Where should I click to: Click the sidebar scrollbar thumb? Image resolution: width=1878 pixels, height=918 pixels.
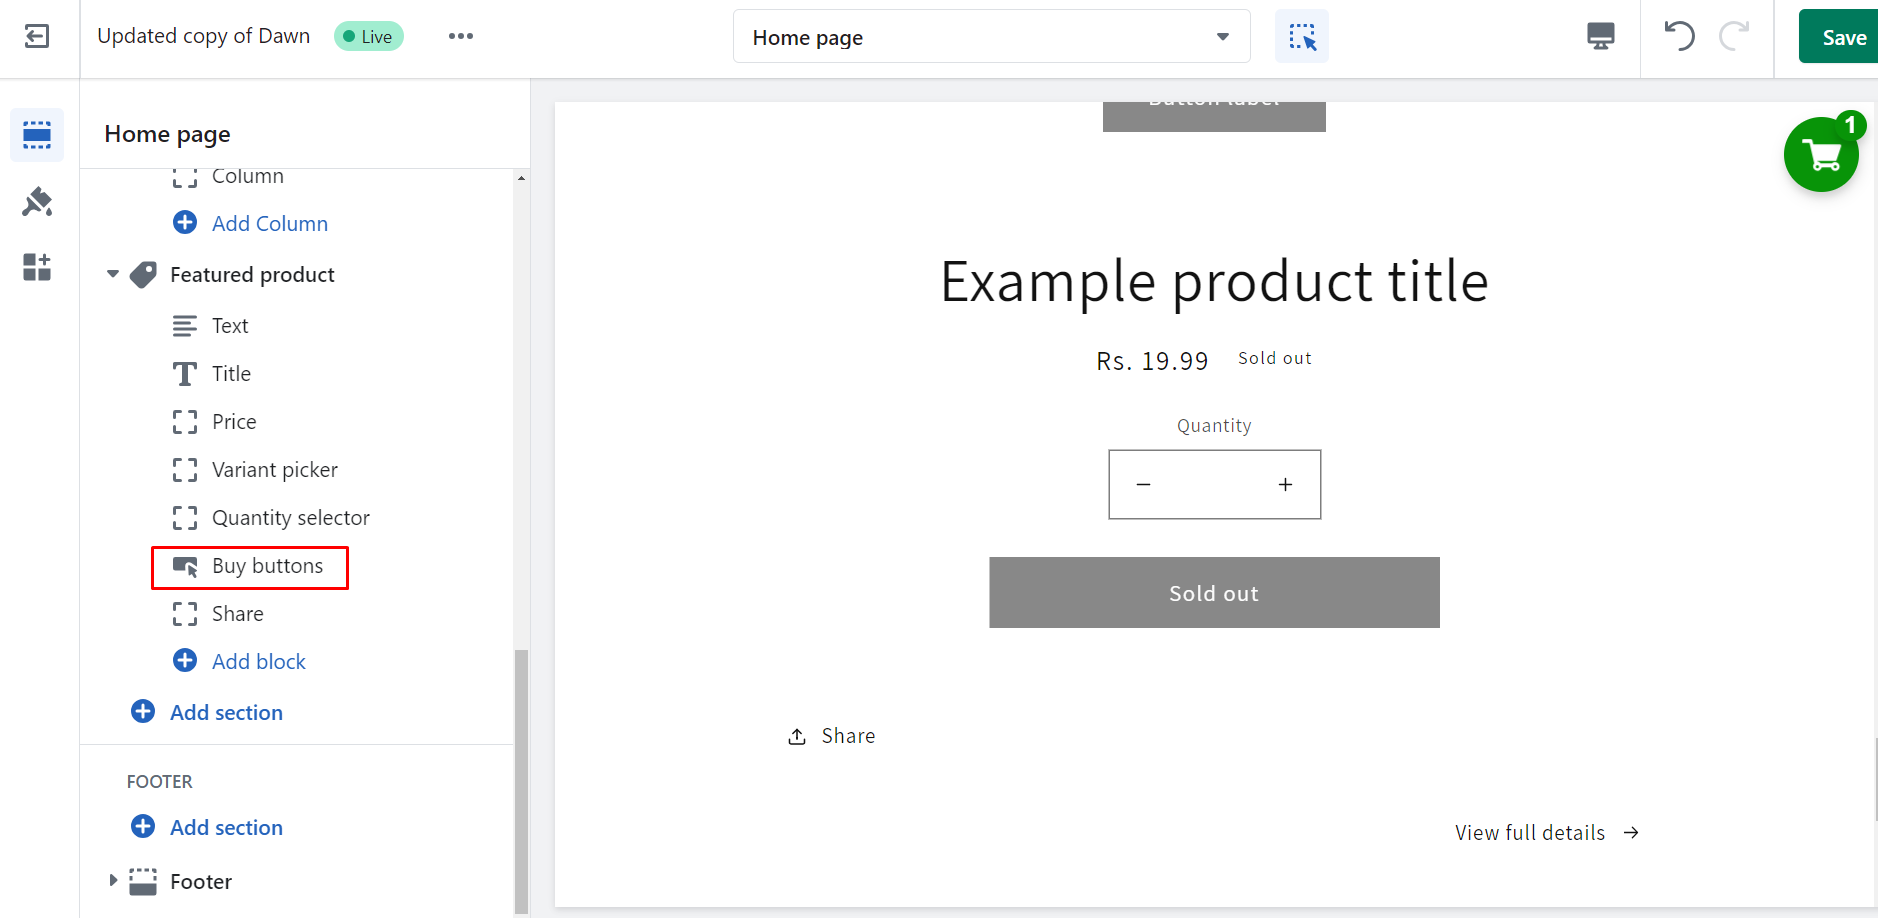click(x=521, y=780)
